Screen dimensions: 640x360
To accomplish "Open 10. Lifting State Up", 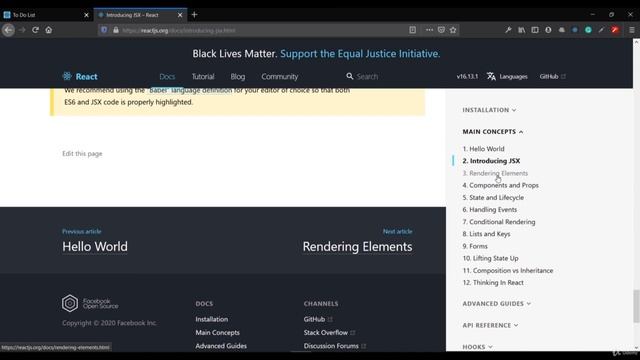I will click(x=490, y=258).
